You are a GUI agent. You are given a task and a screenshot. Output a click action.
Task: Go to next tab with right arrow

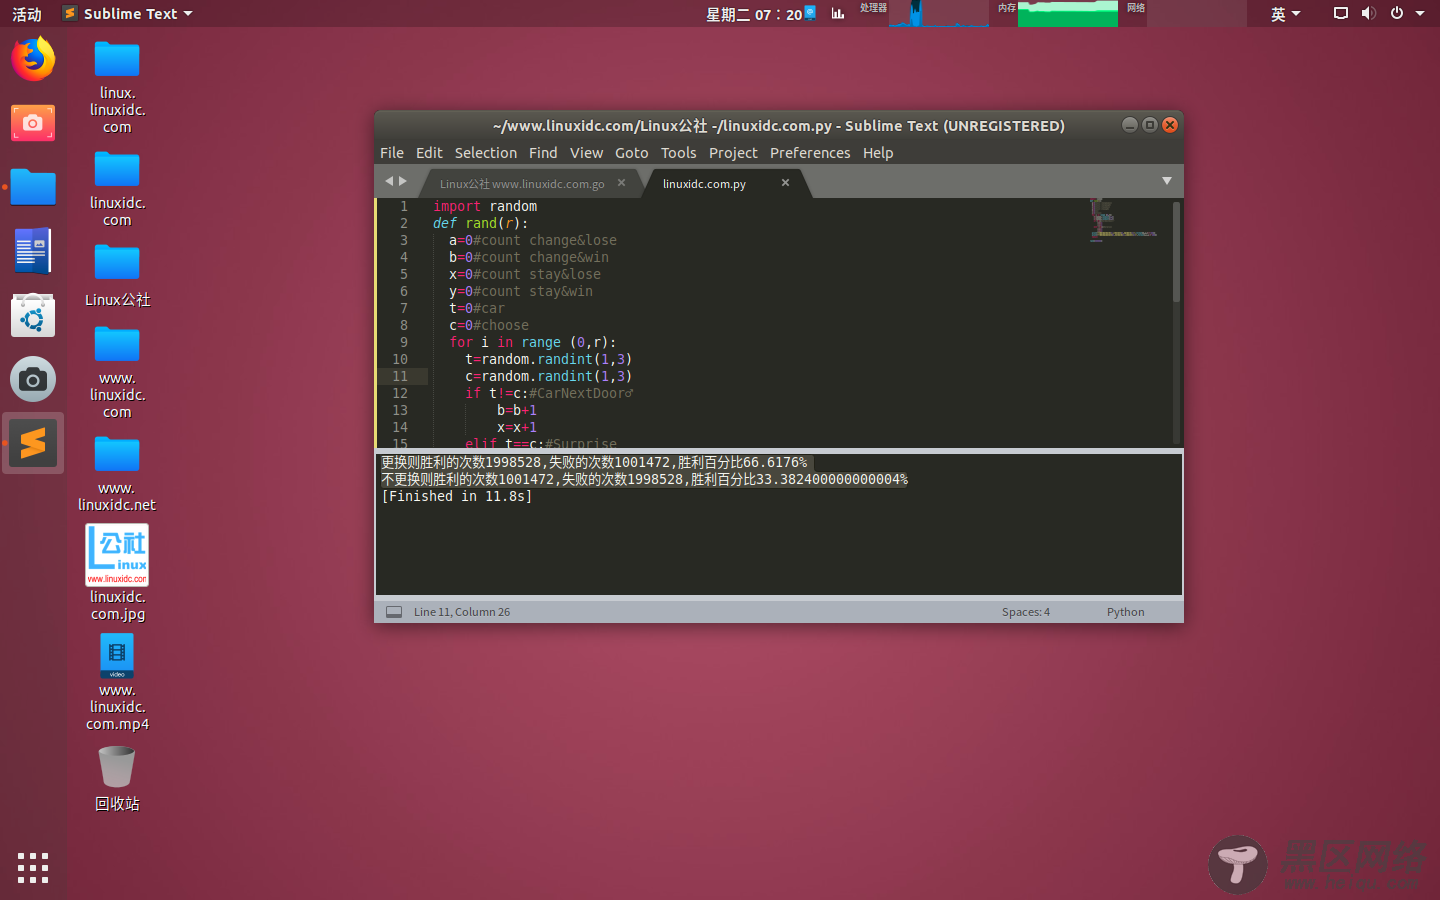coord(403,181)
